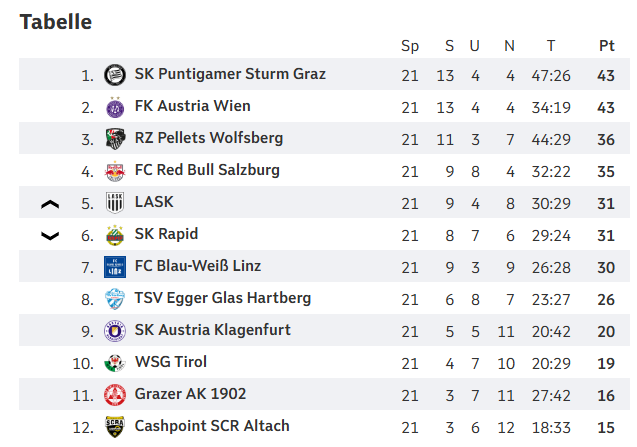637x447 pixels.
Task: Click the Blau-Weiß Linz blue square logo
Action: [115, 267]
